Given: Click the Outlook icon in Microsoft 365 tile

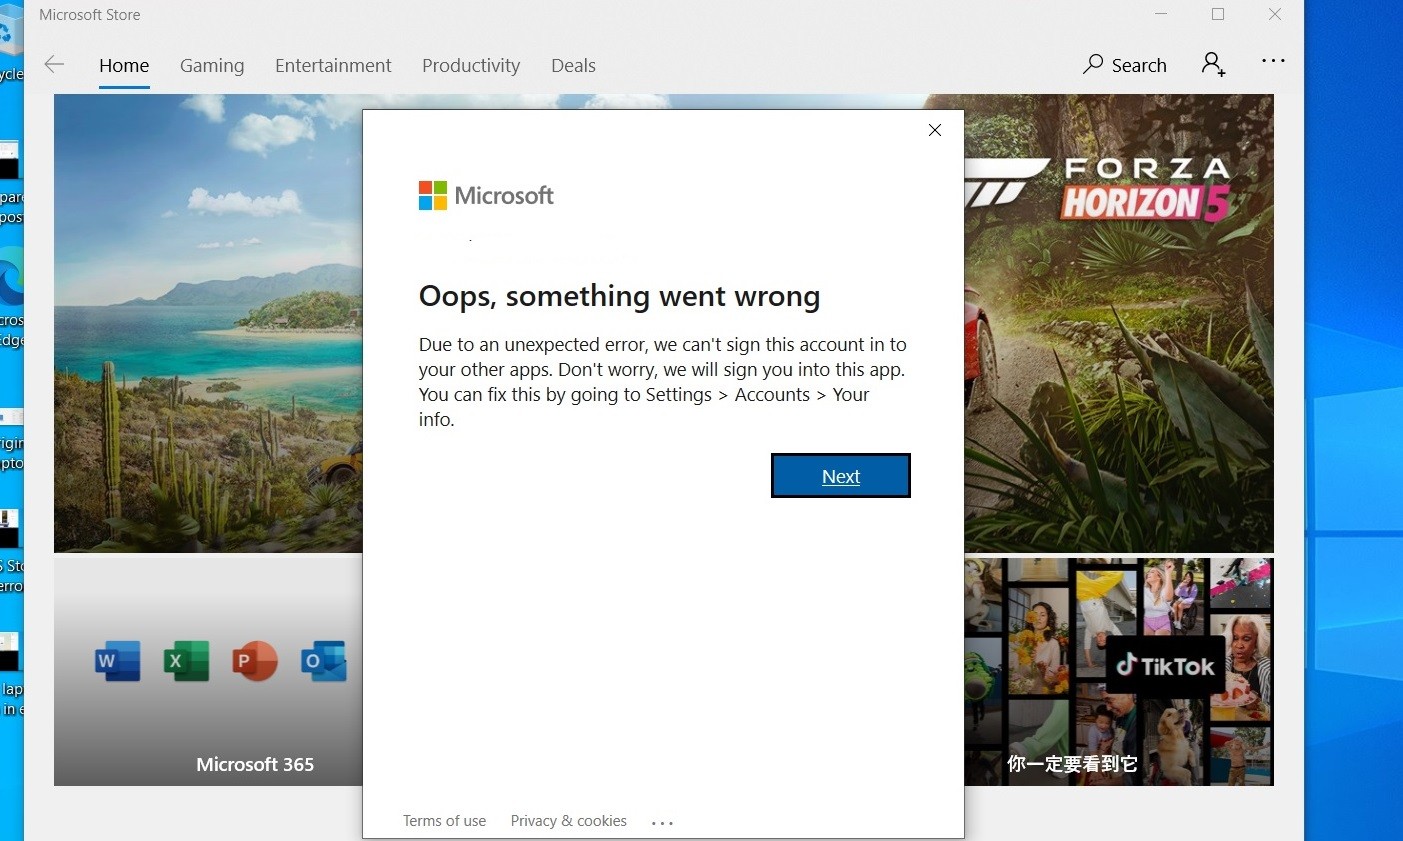Looking at the screenshot, I should click(x=323, y=661).
